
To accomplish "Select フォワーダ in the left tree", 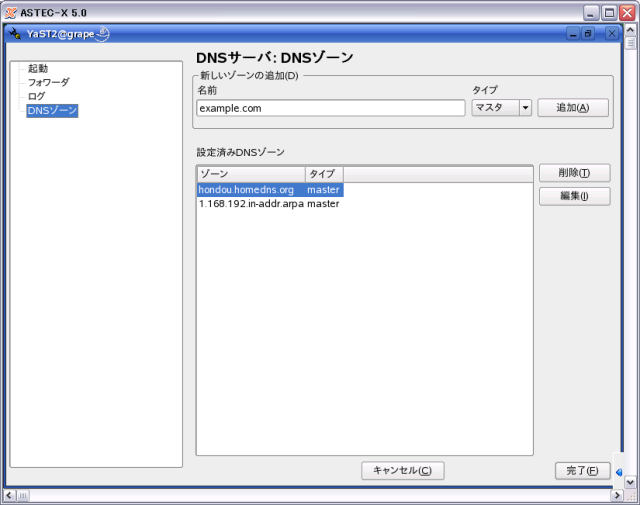I will (48, 82).
